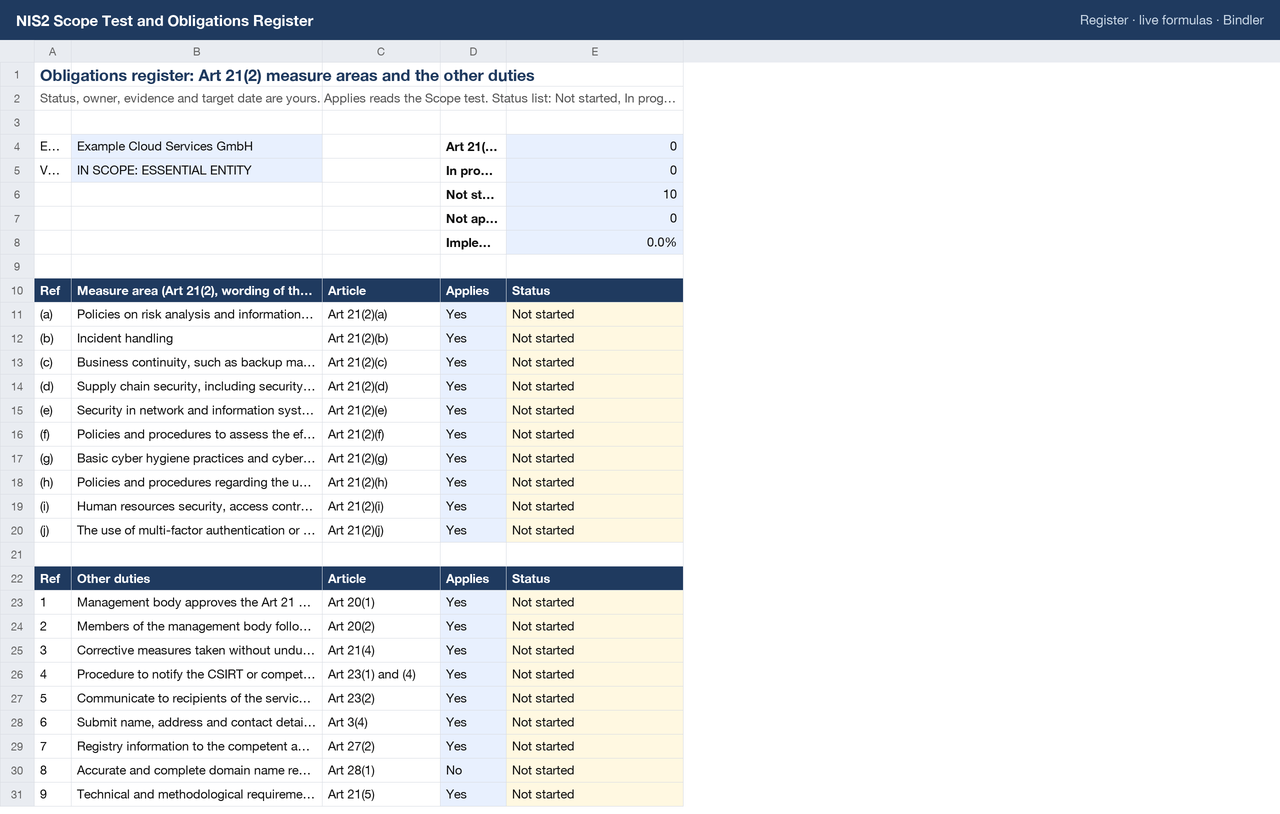Click cell 'IN SCOPE: ESSENTIAL ENTITY'
This screenshot has height=814, width=1280.
(x=196, y=171)
